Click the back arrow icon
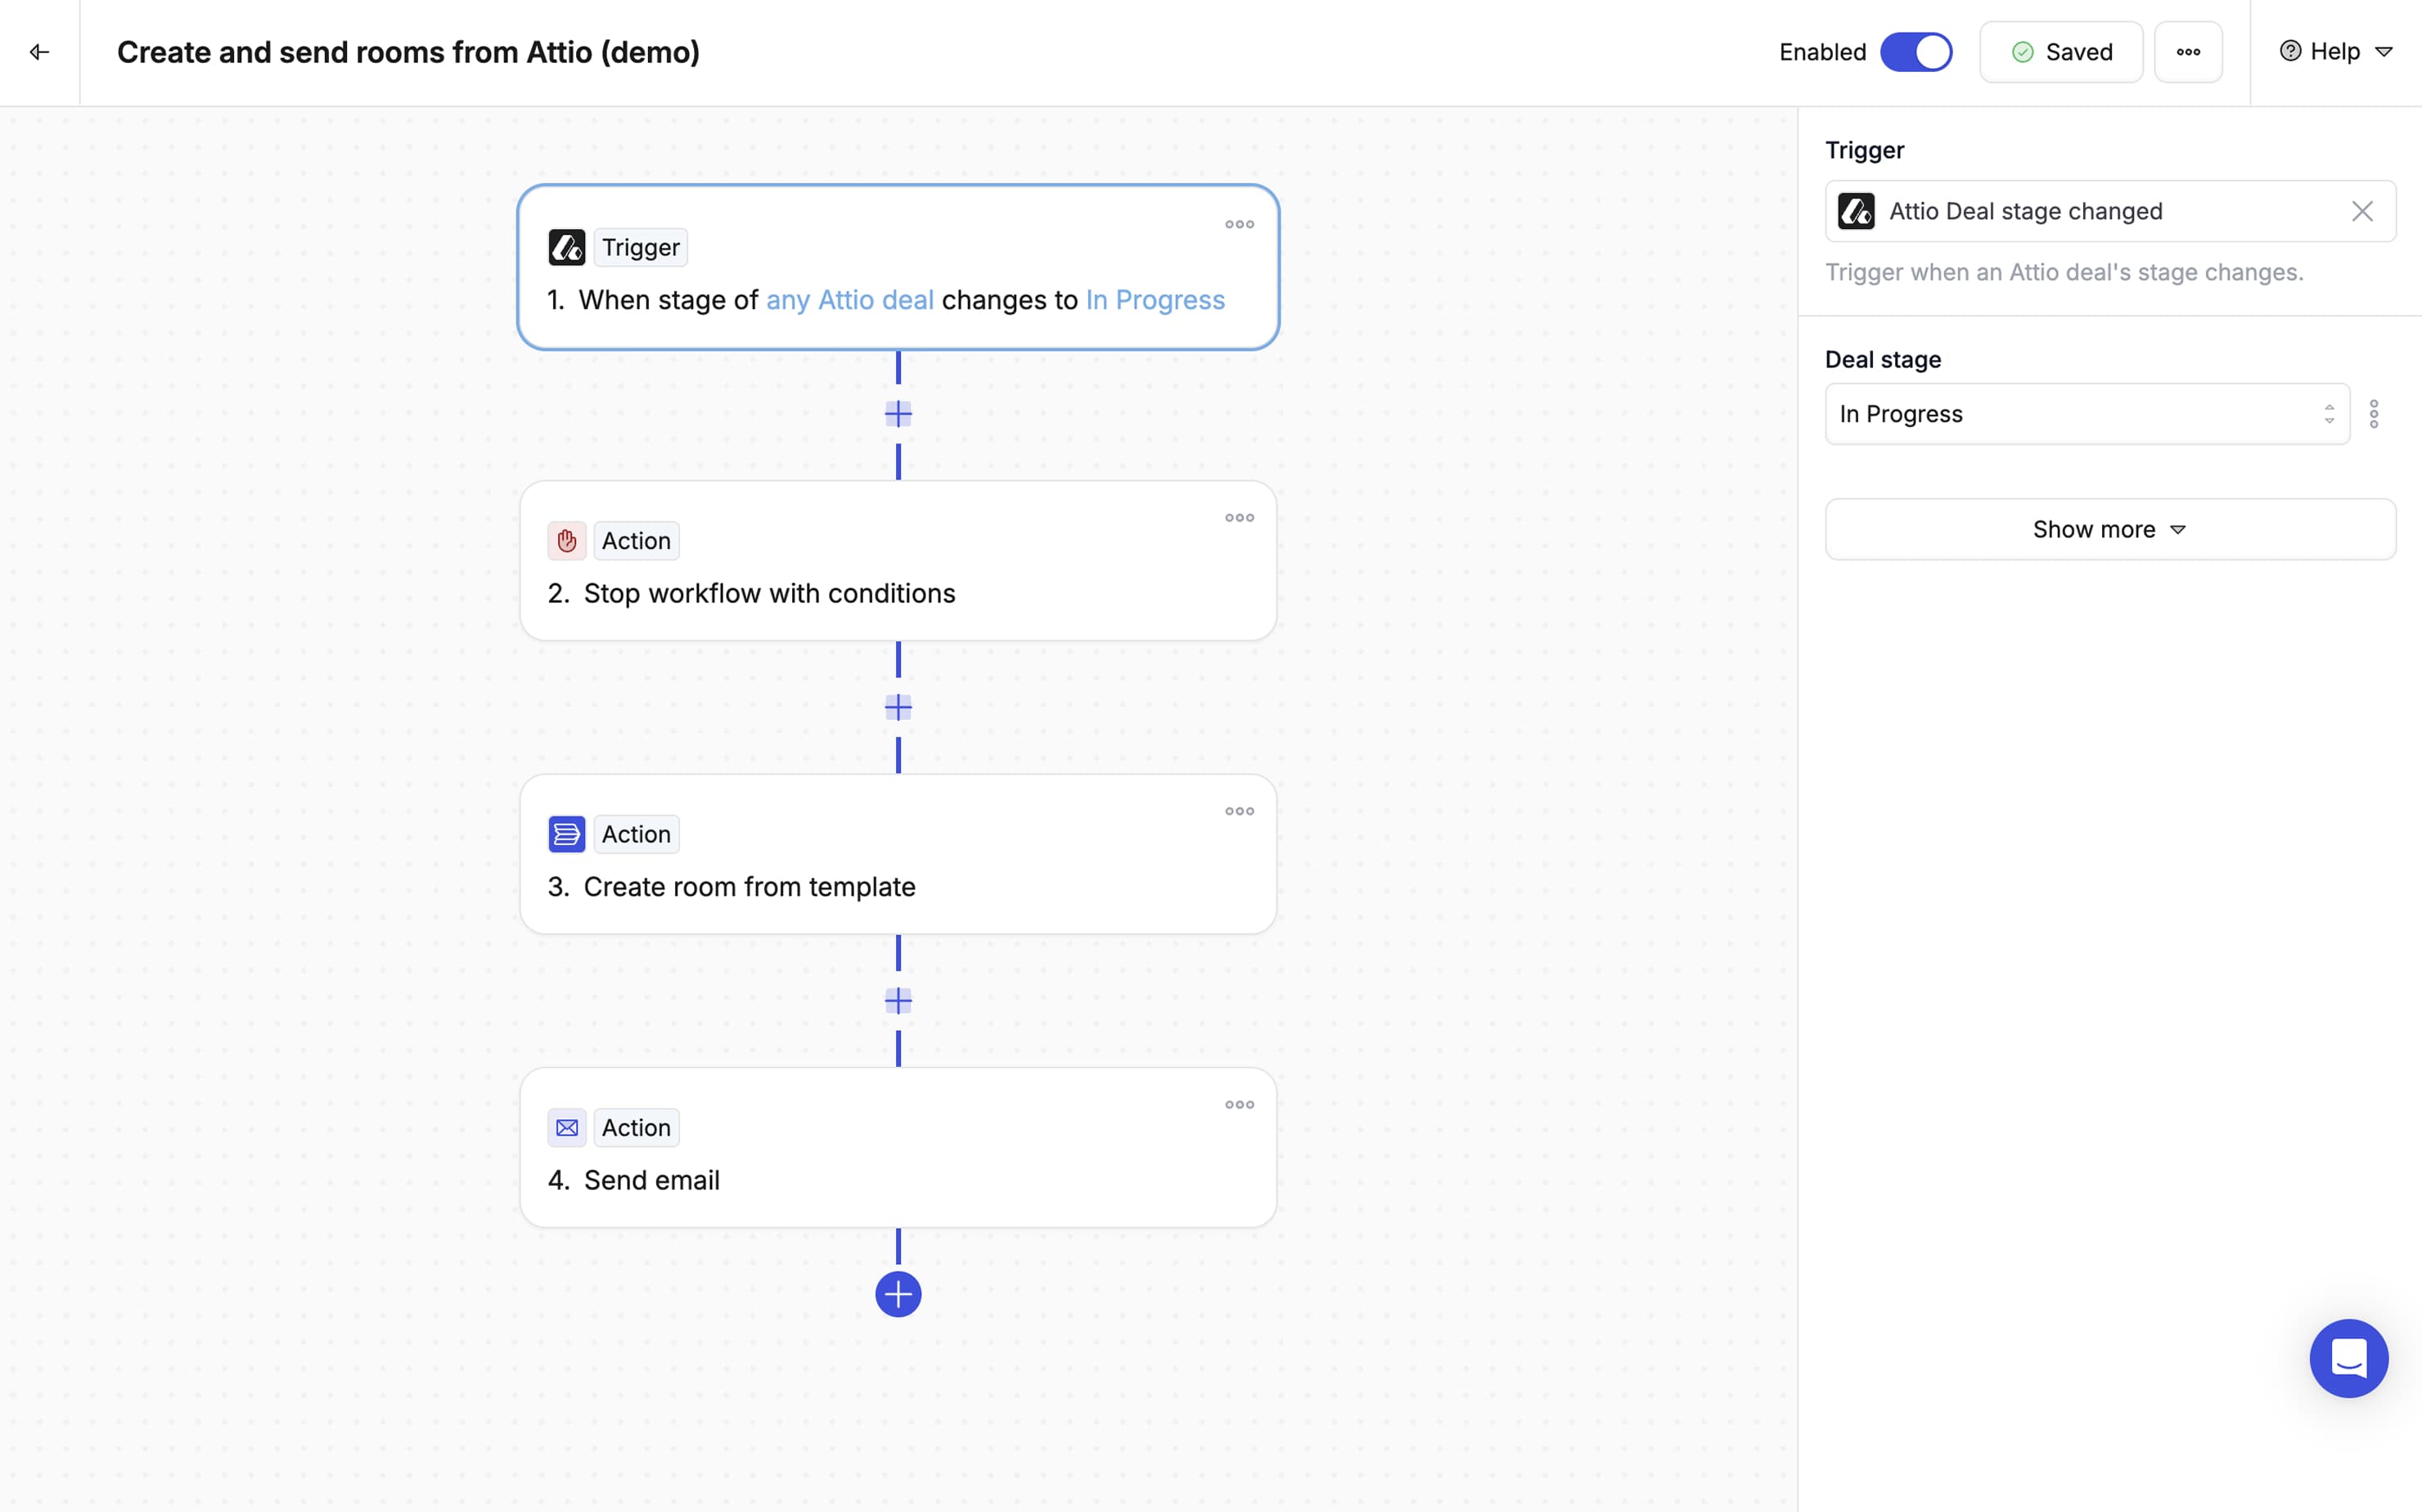Viewport: 2422px width, 1512px height. [39, 52]
